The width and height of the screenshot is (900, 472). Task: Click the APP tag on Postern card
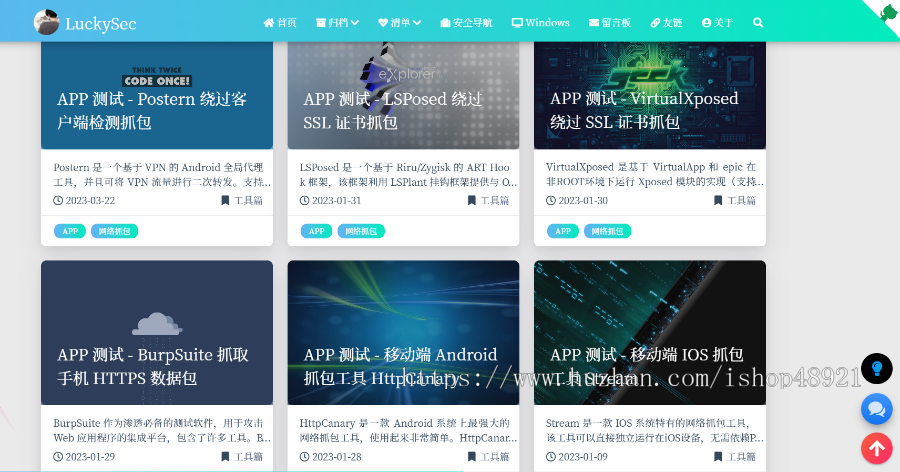(70, 231)
